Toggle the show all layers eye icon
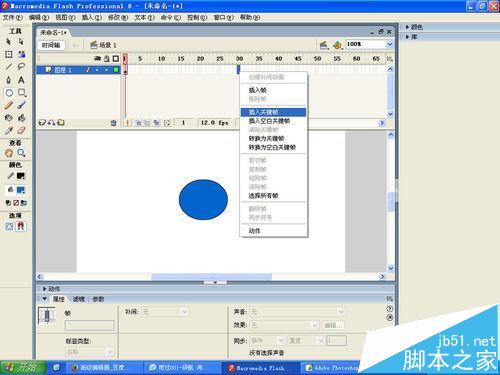 pyautogui.click(x=97, y=59)
